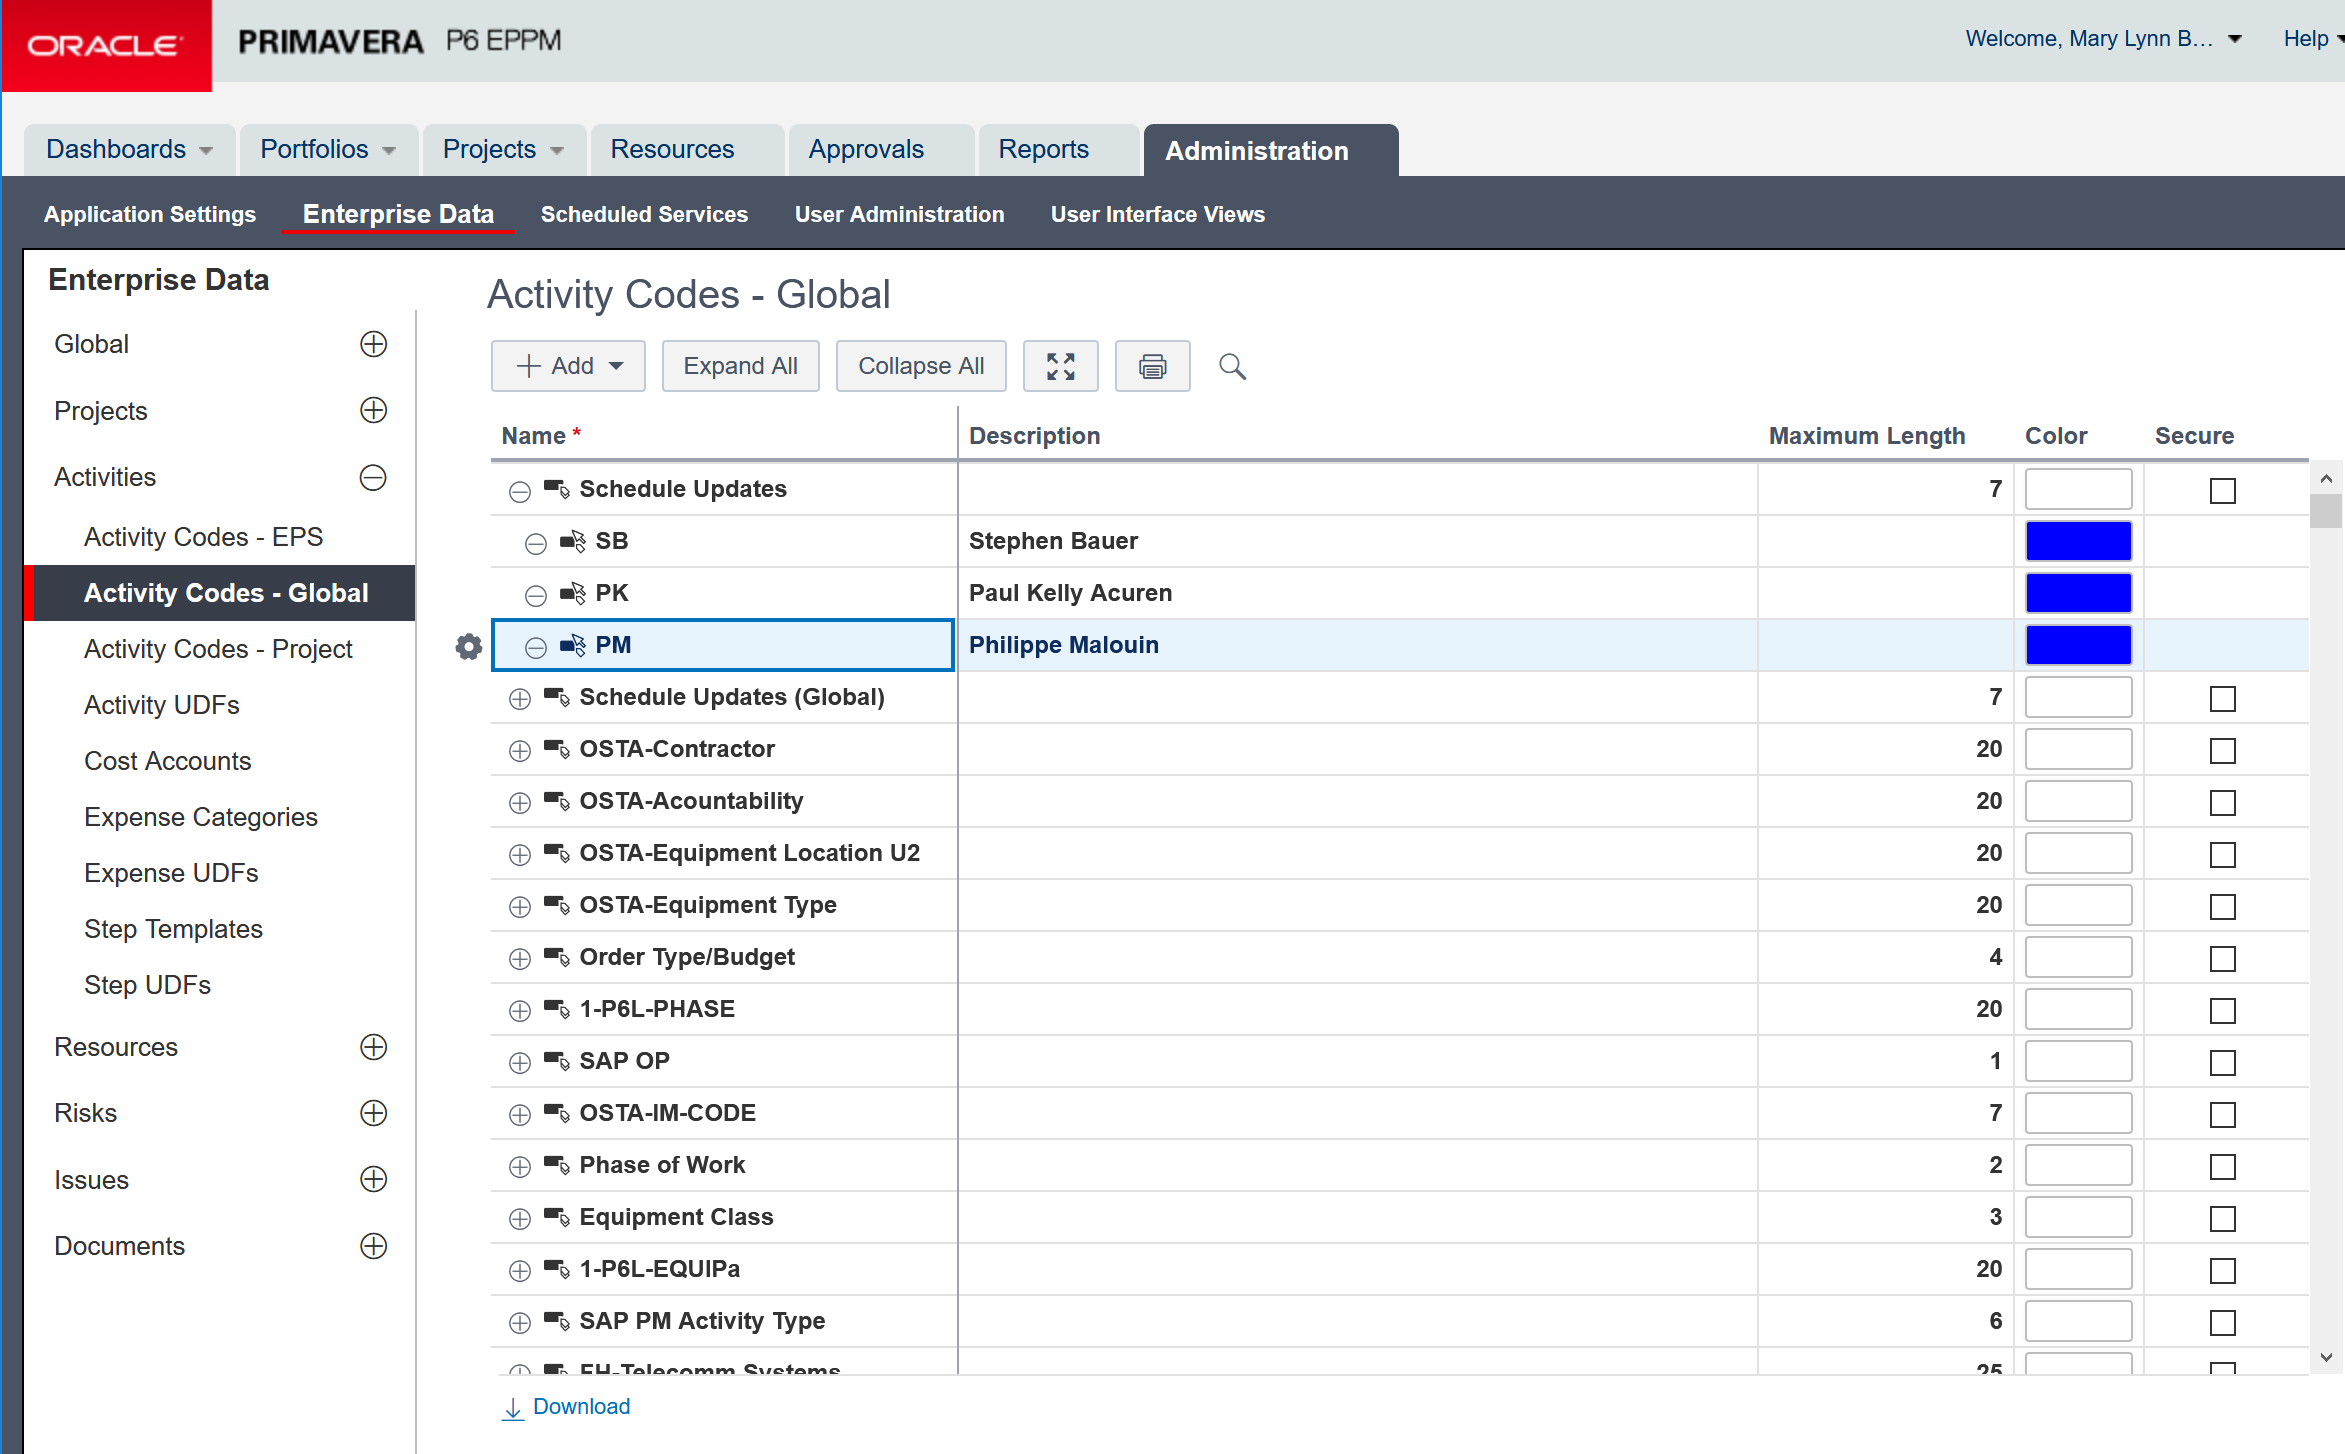The image size is (2345, 1454).
Task: Click the code value icon beside SB
Action: click(572, 541)
